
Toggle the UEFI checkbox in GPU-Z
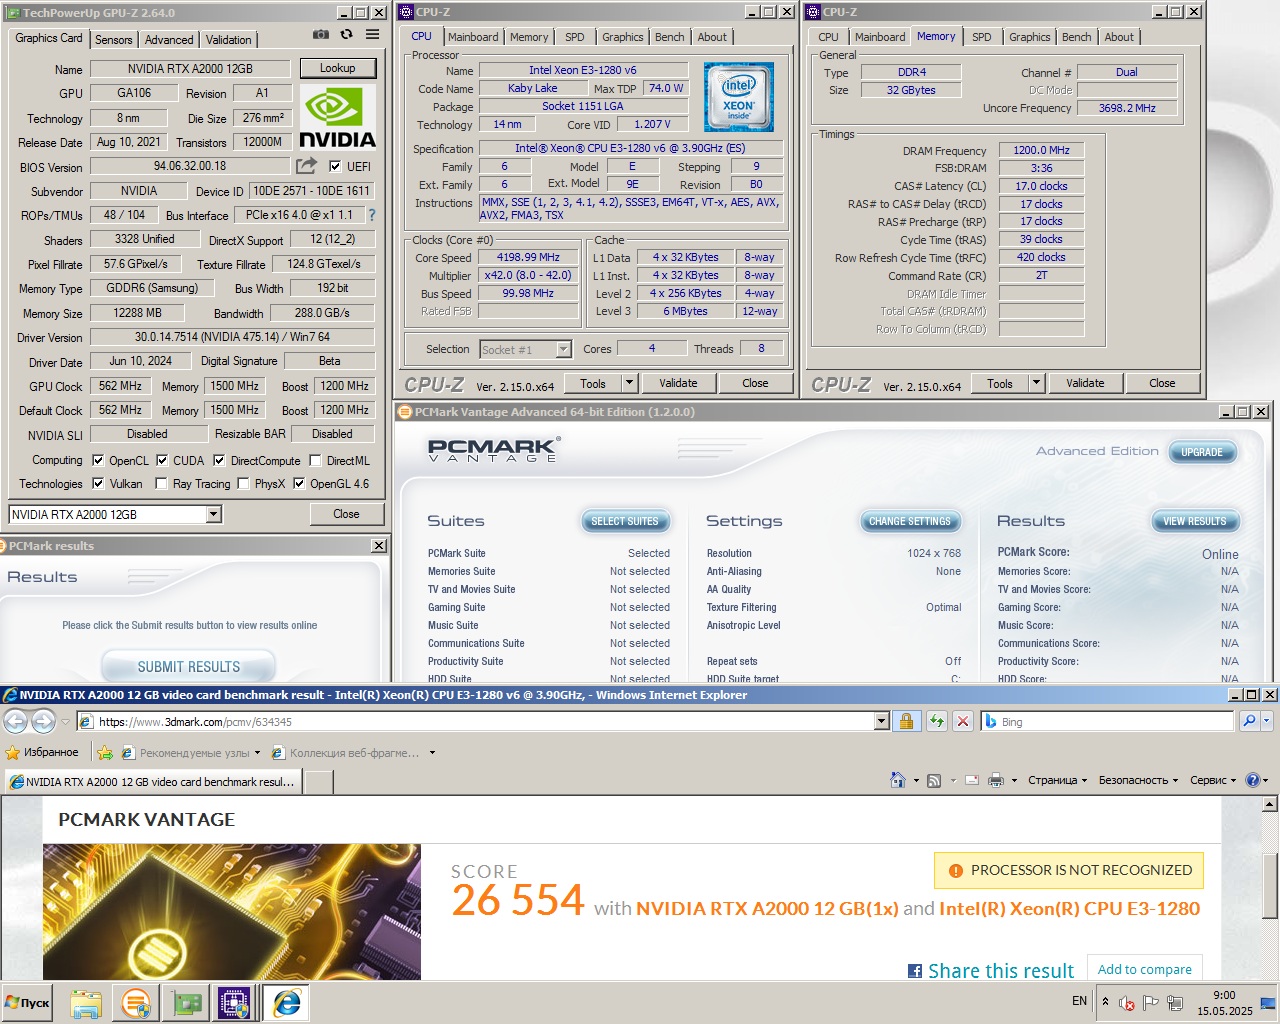tap(335, 167)
